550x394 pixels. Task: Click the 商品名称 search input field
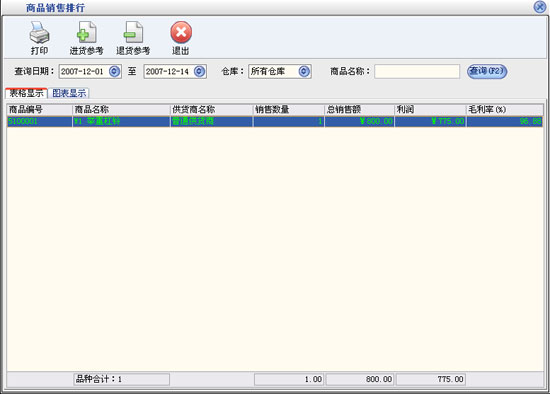coord(417,72)
